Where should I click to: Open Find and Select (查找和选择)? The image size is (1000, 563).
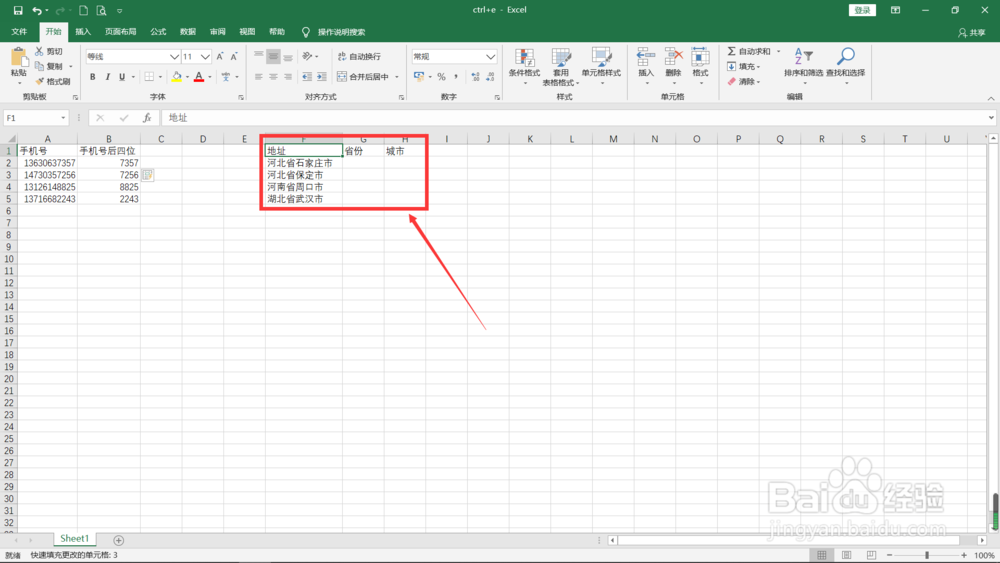coord(846,65)
